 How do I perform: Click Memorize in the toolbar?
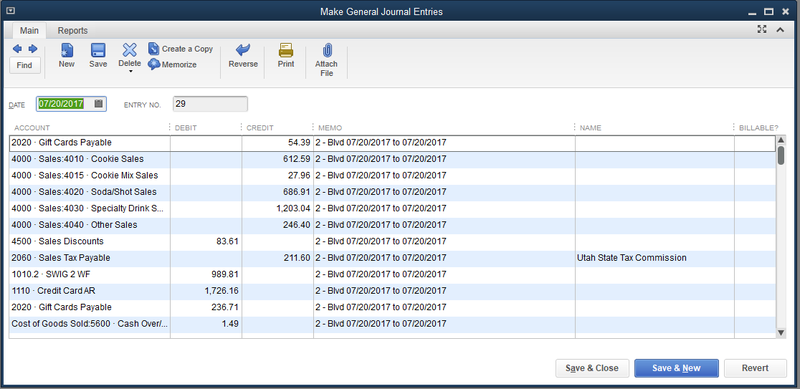click(x=172, y=65)
